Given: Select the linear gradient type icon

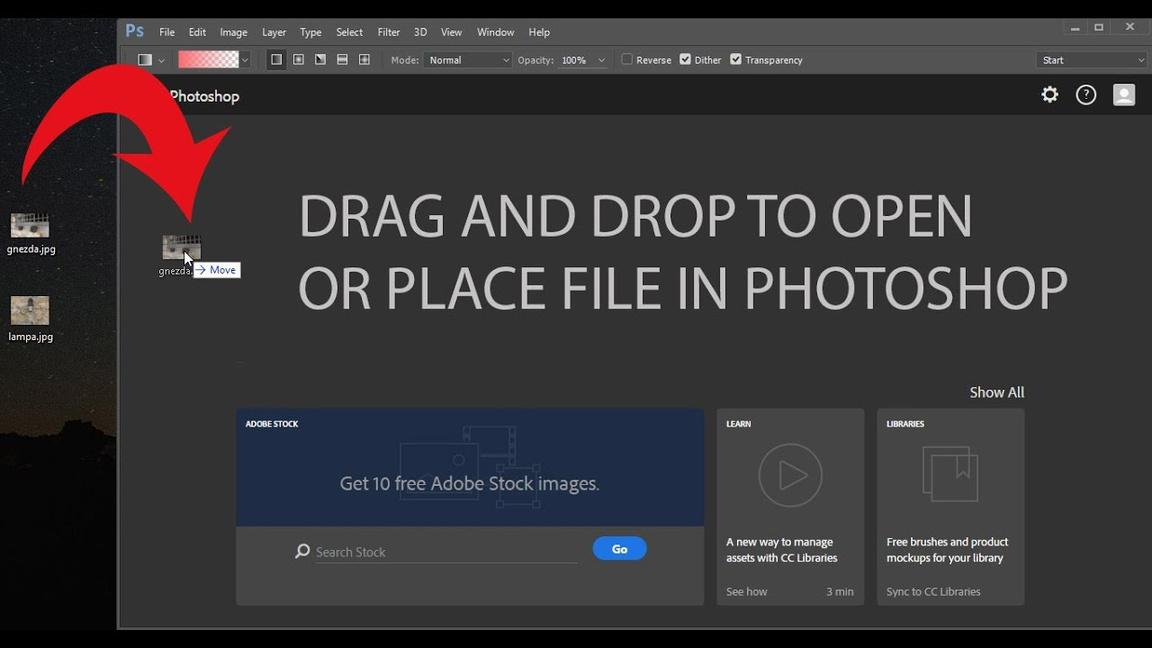Looking at the screenshot, I should [x=276, y=60].
